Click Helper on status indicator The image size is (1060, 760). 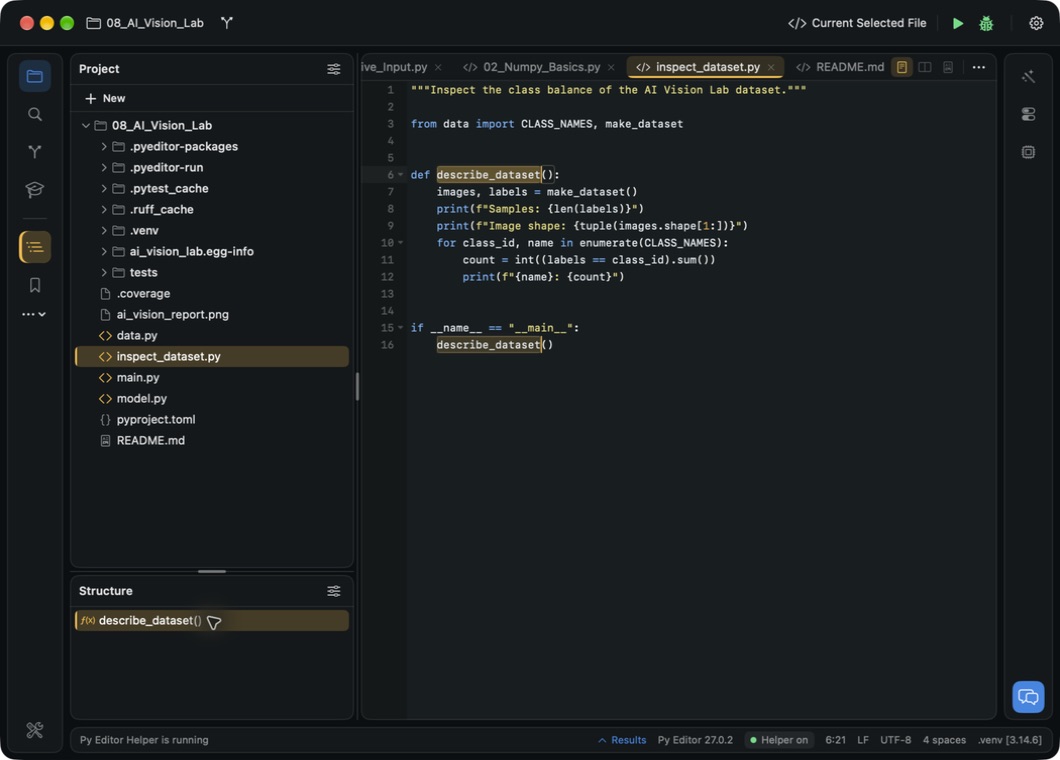pyautogui.click(x=779, y=740)
